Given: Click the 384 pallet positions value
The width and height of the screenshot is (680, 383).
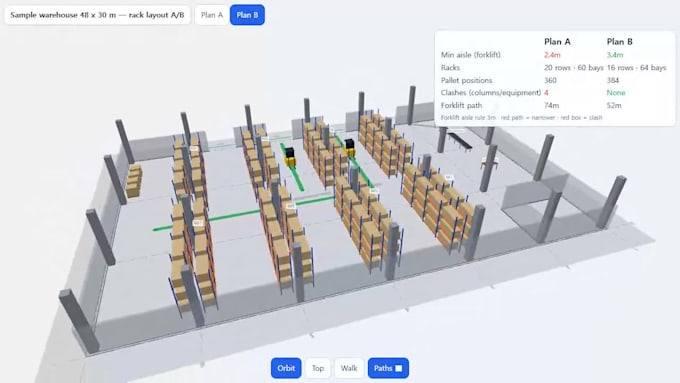Looking at the screenshot, I should click(613, 80).
